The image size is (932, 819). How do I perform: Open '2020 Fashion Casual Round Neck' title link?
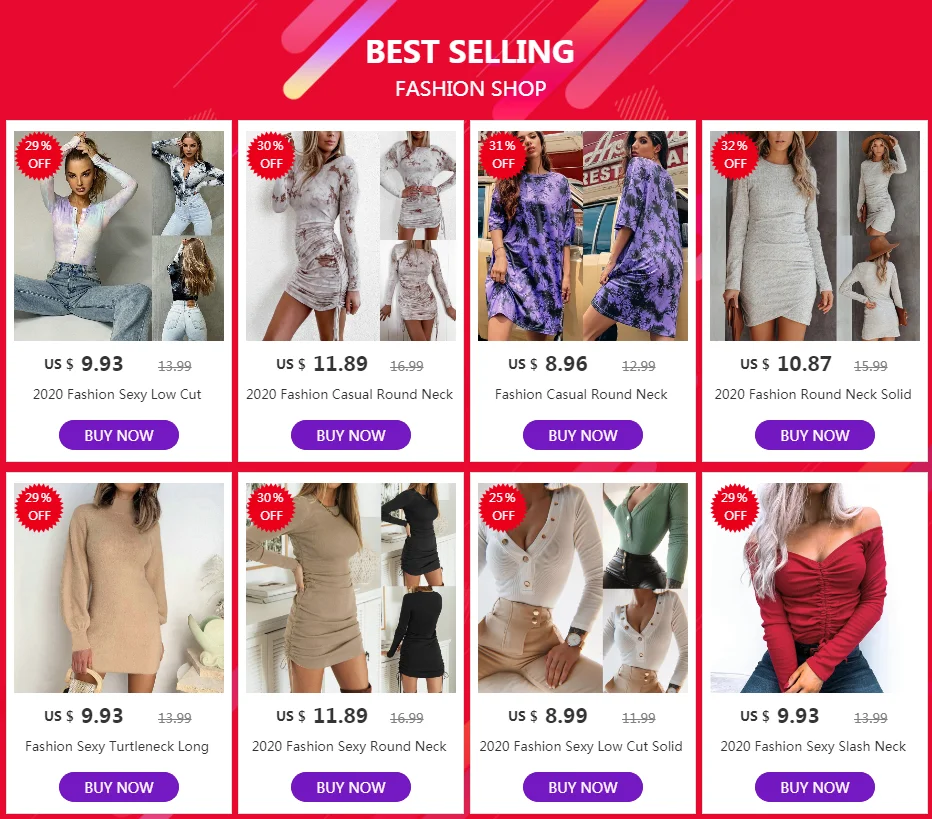350,394
